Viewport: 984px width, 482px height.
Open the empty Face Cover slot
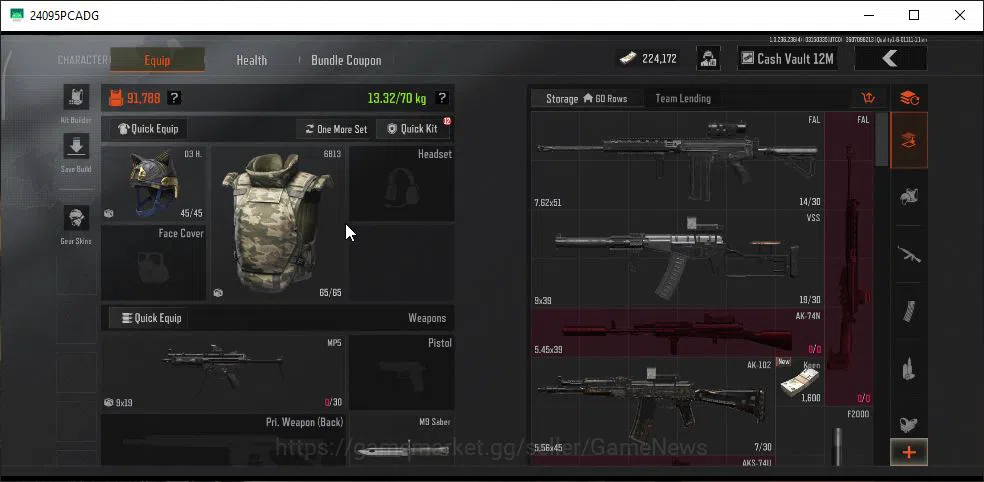pyautogui.click(x=154, y=263)
